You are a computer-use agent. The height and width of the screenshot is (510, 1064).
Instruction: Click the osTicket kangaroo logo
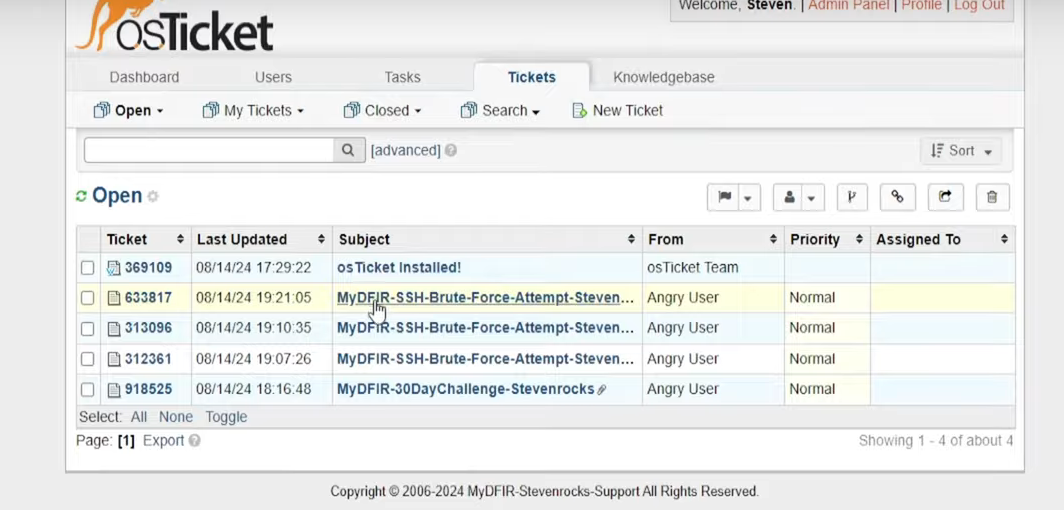click(x=174, y=26)
